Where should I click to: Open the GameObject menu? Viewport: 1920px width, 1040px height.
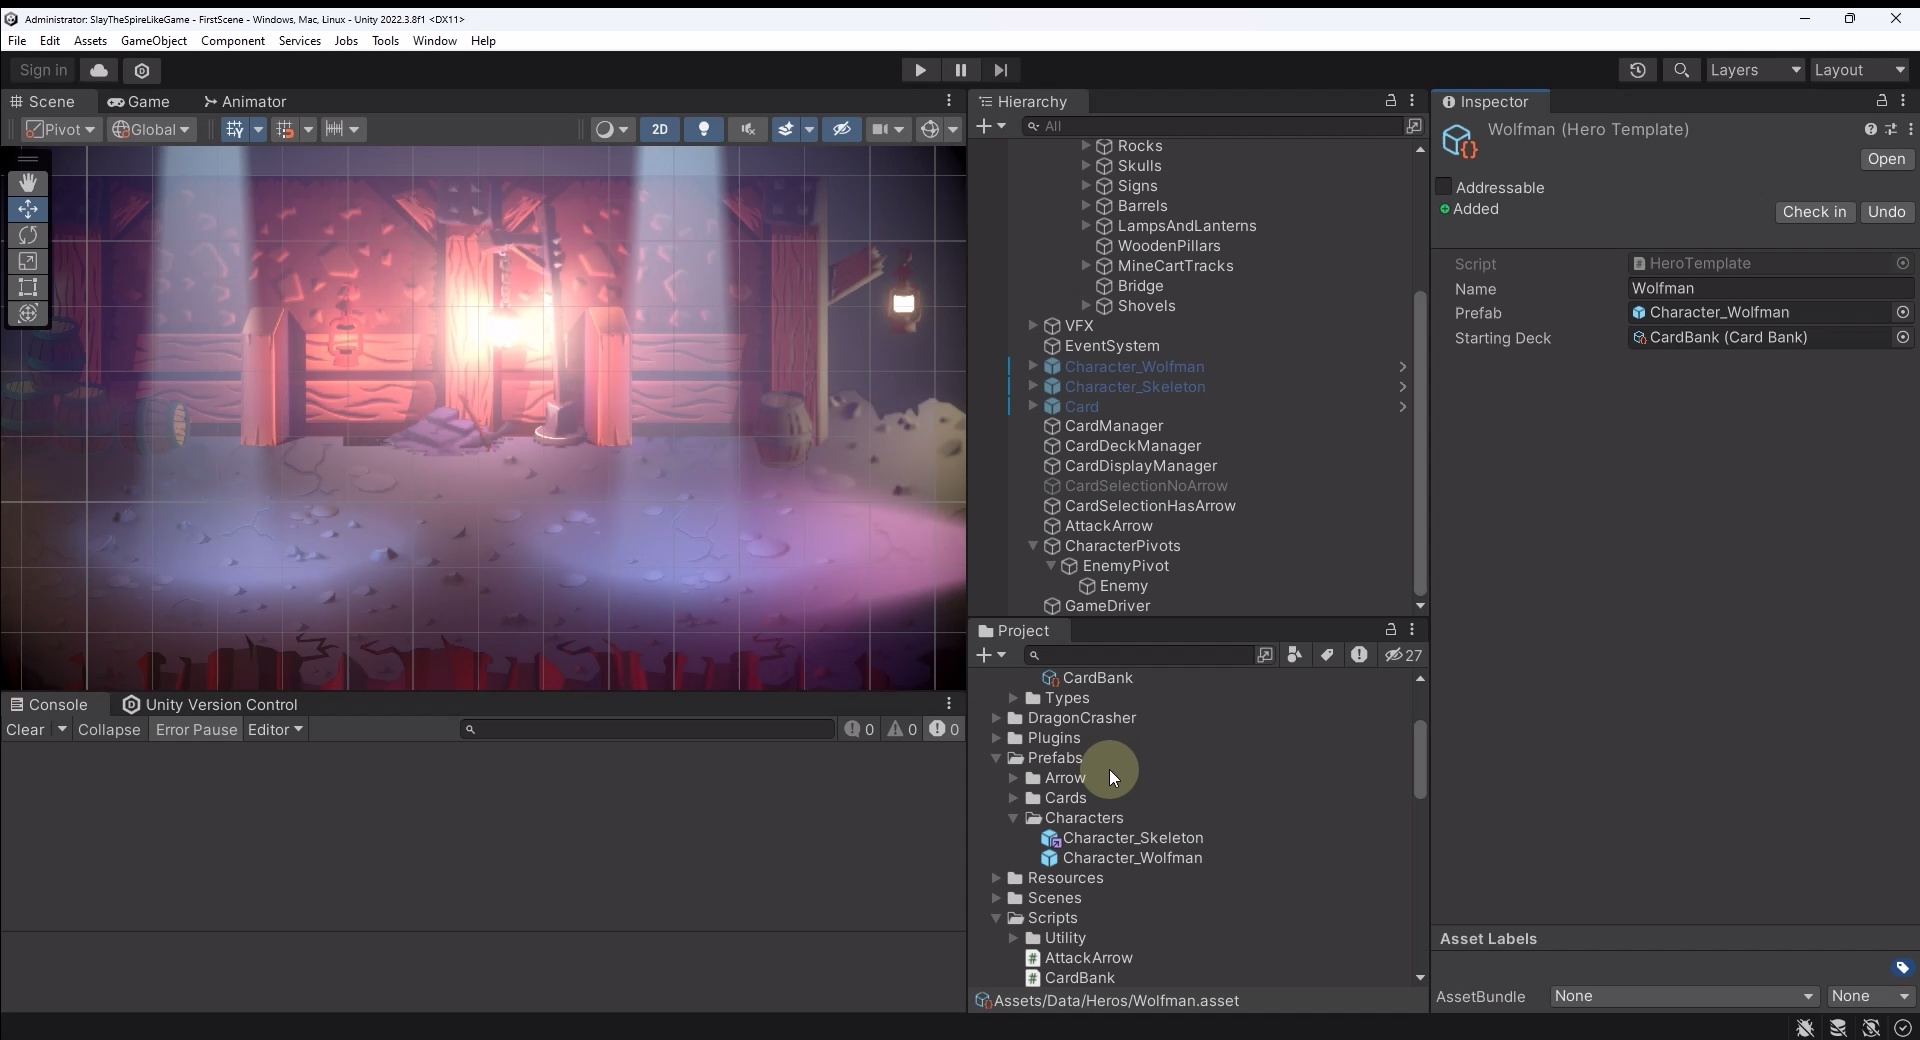click(153, 40)
